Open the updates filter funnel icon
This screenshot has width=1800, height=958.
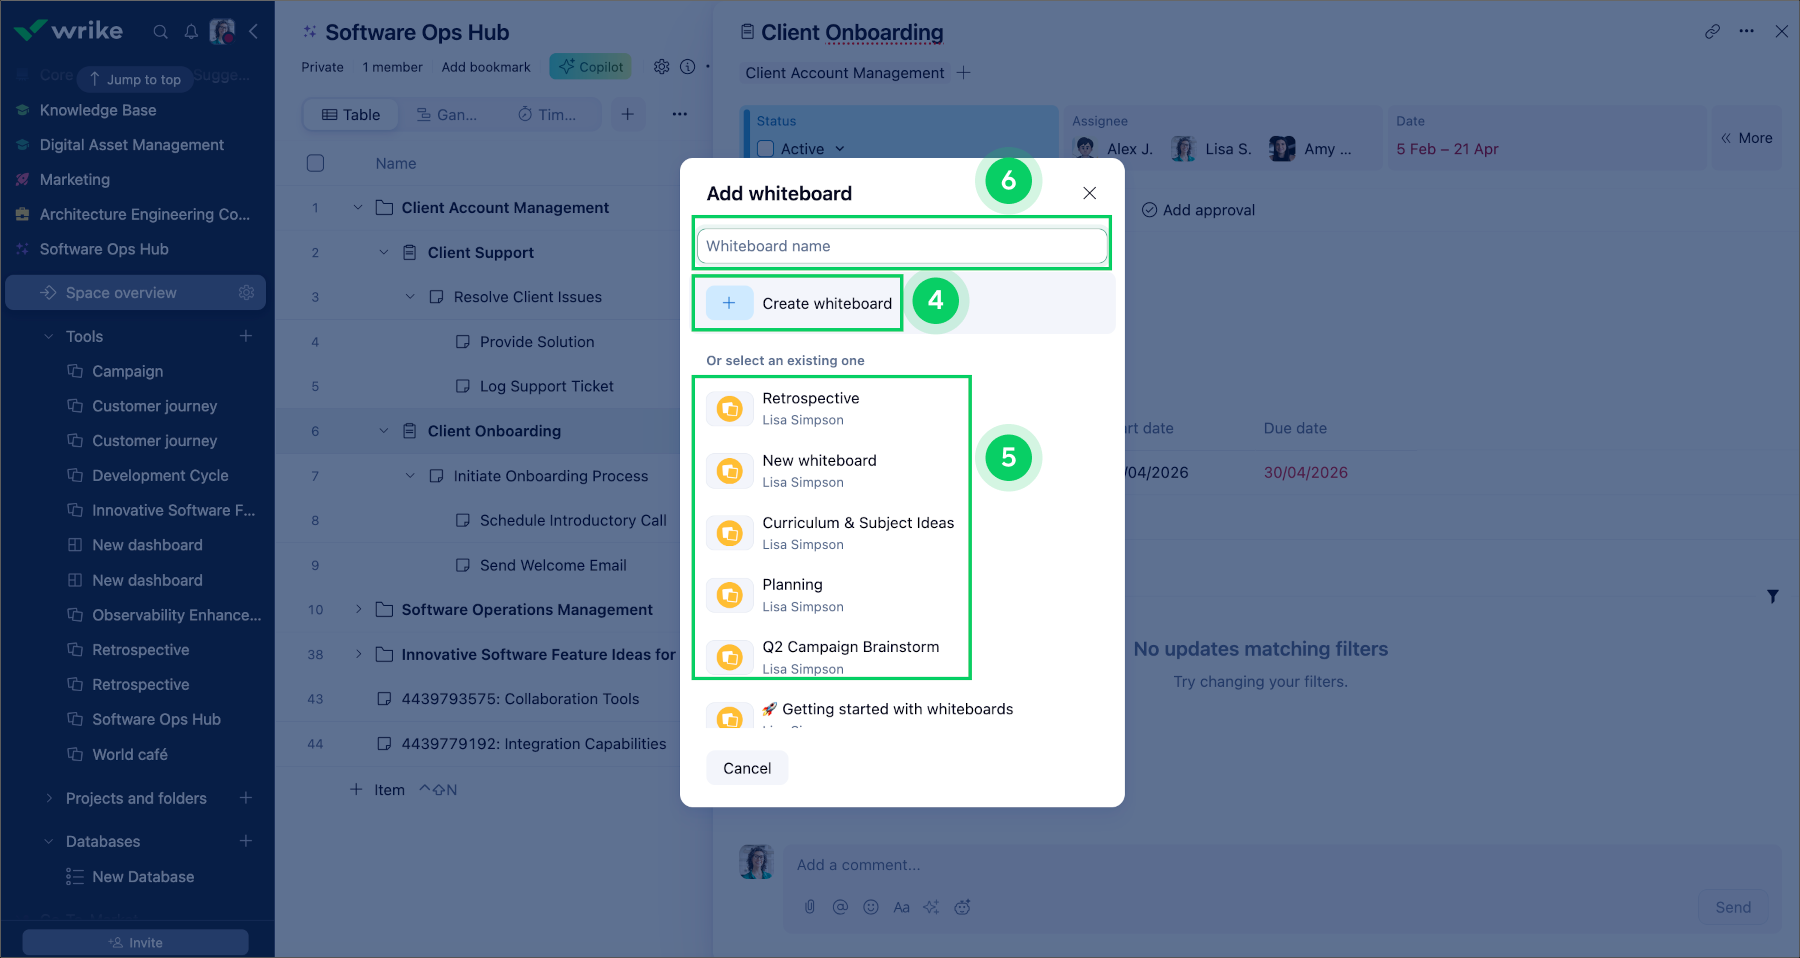click(x=1773, y=596)
